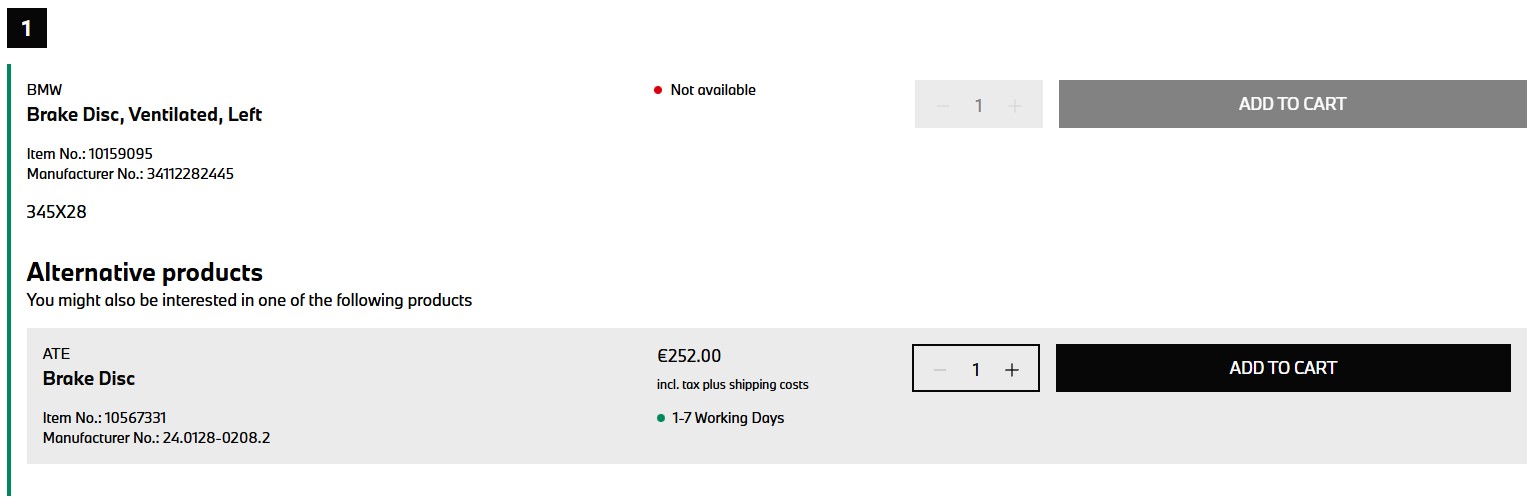Select the BMW brake disc quantity field
The image size is (1539, 500).
[978, 105]
